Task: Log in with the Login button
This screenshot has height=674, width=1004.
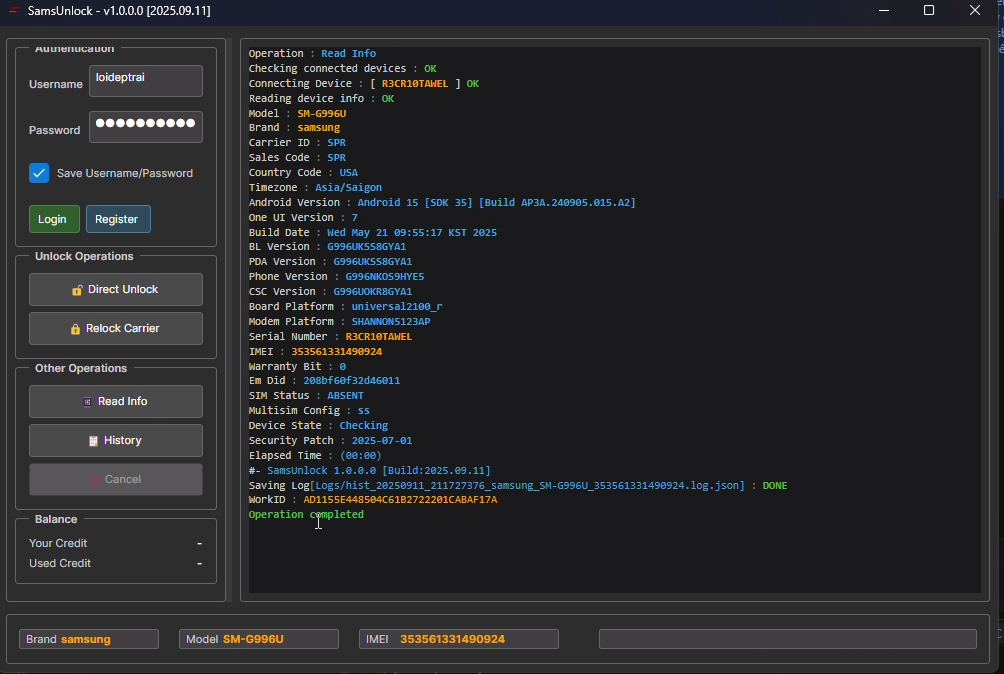Action: [x=54, y=219]
